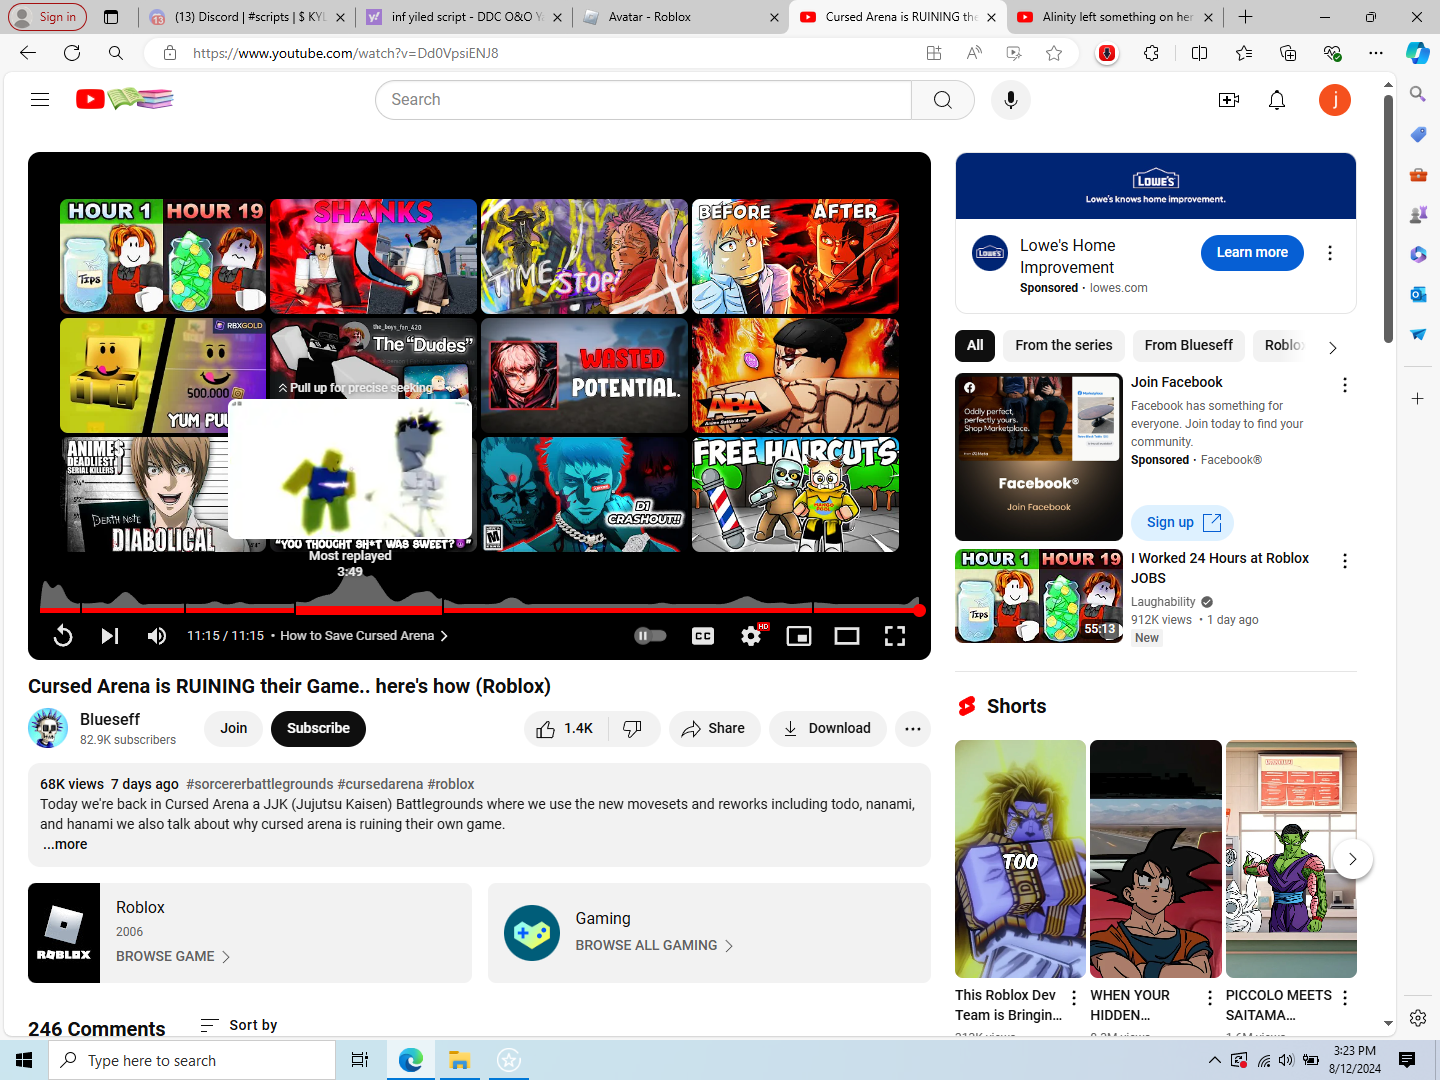Toggle closed captions
Viewport: 1440px width, 1080px height.
(x=703, y=636)
